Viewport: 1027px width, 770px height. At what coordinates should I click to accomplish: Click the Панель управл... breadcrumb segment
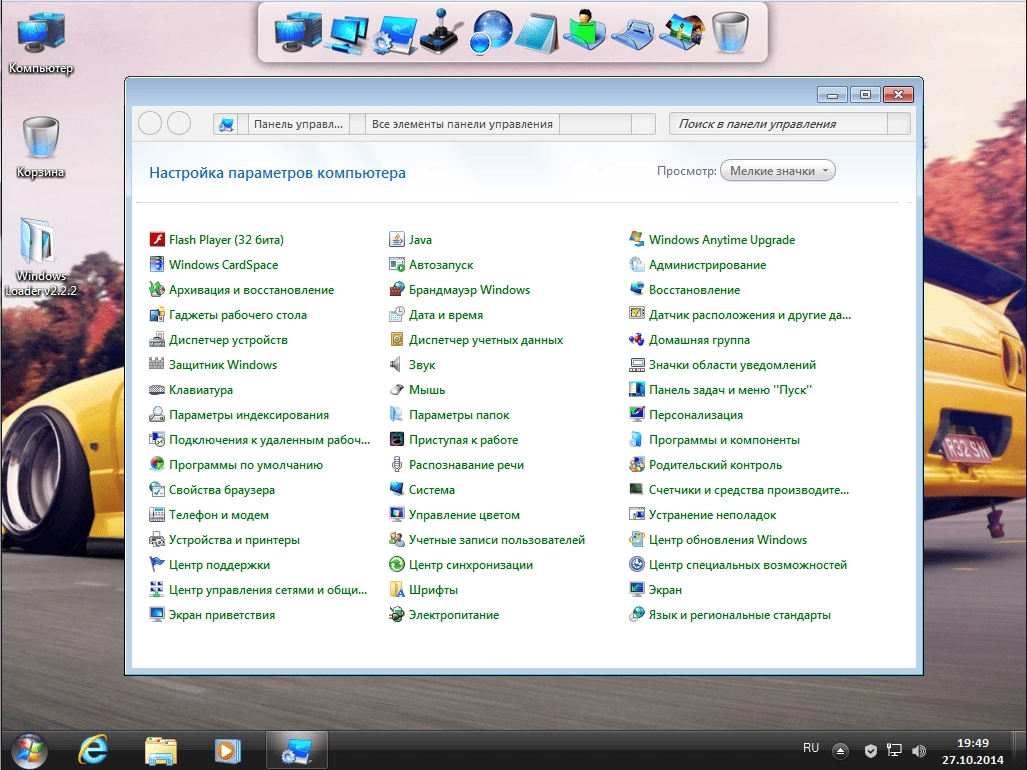[x=298, y=124]
